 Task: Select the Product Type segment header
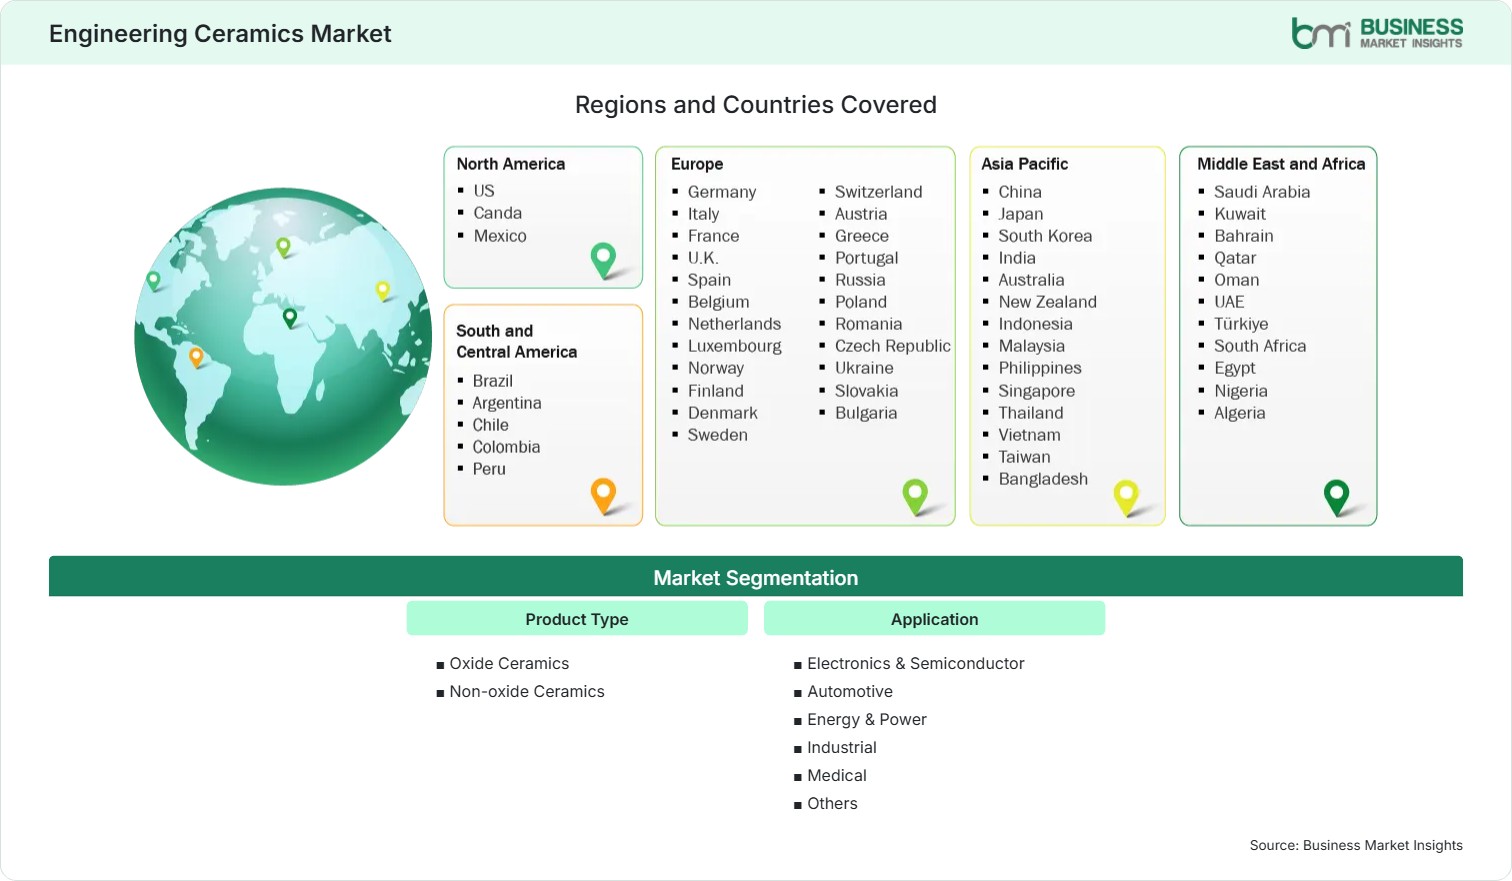point(577,619)
